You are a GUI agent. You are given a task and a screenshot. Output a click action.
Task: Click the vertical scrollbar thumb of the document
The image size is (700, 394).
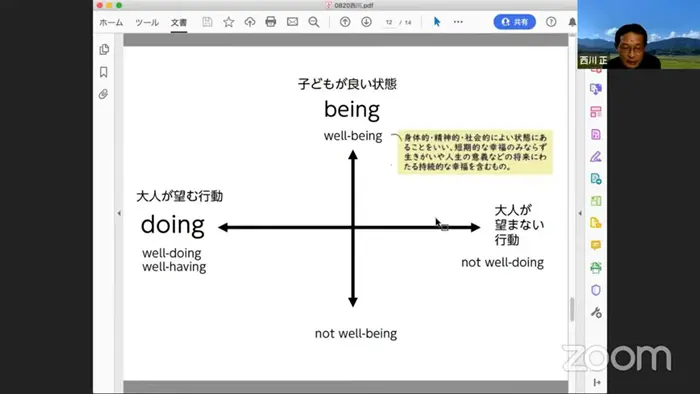click(x=572, y=309)
